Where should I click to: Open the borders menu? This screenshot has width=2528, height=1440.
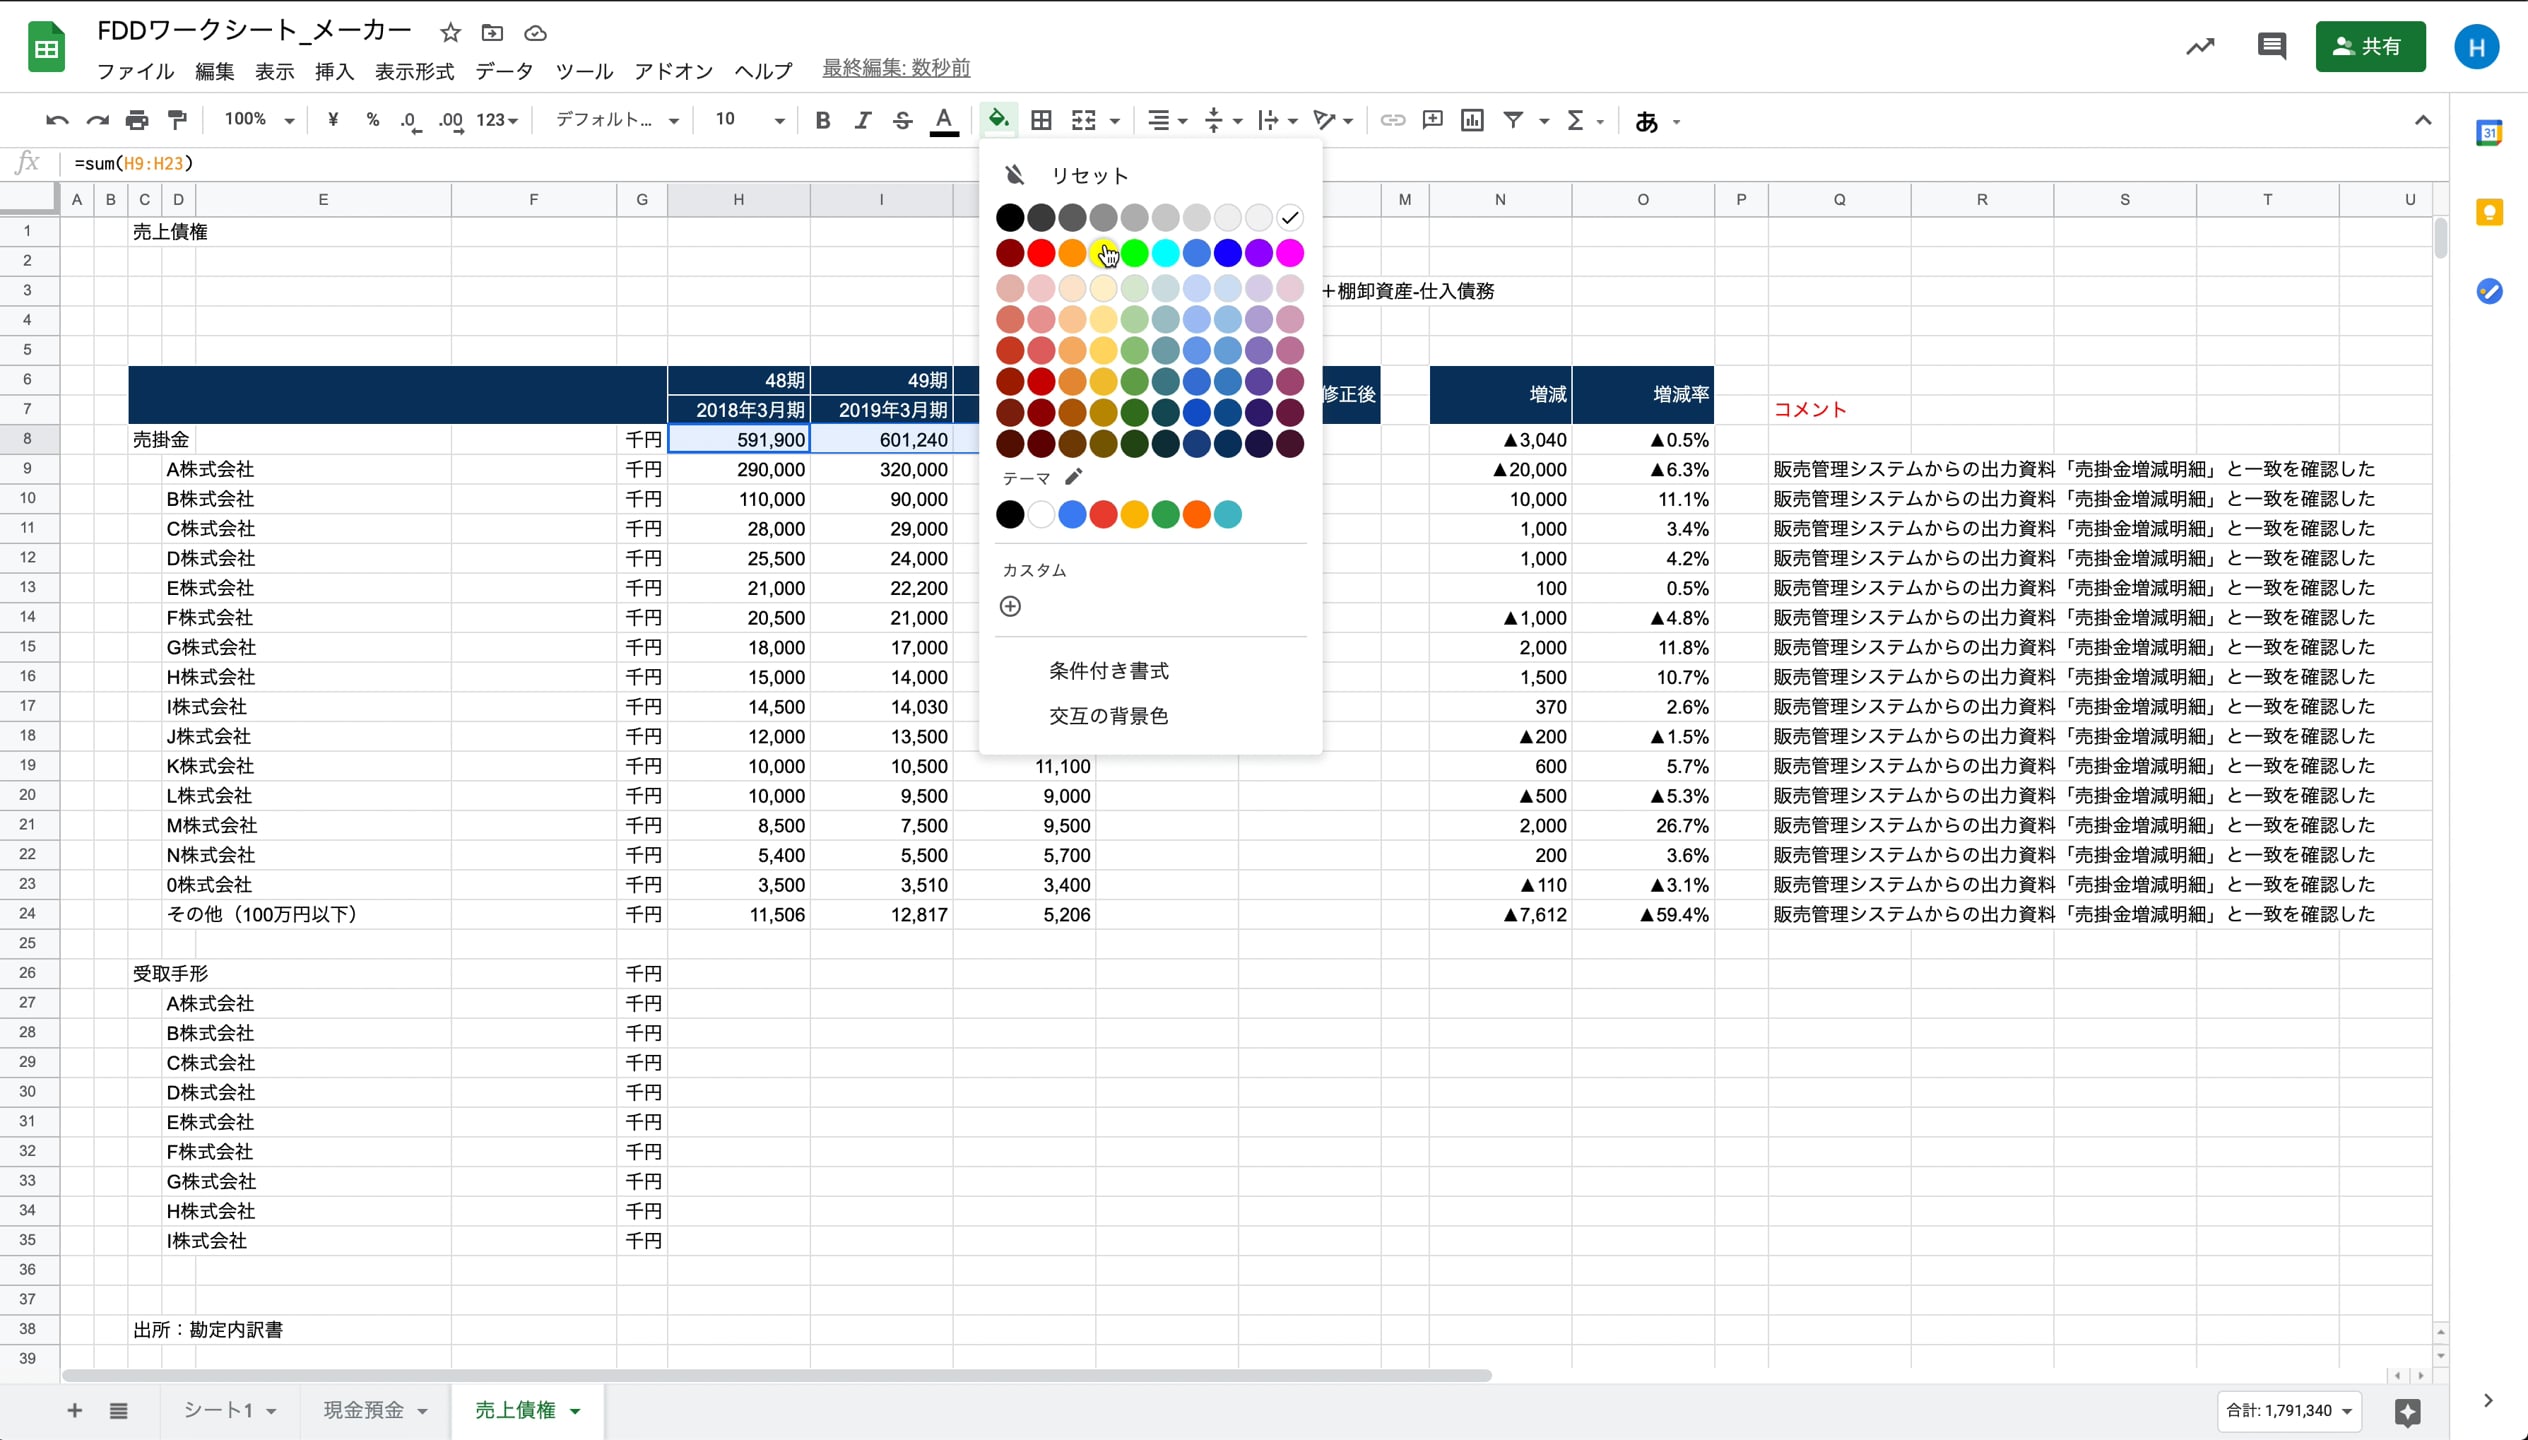point(1042,120)
